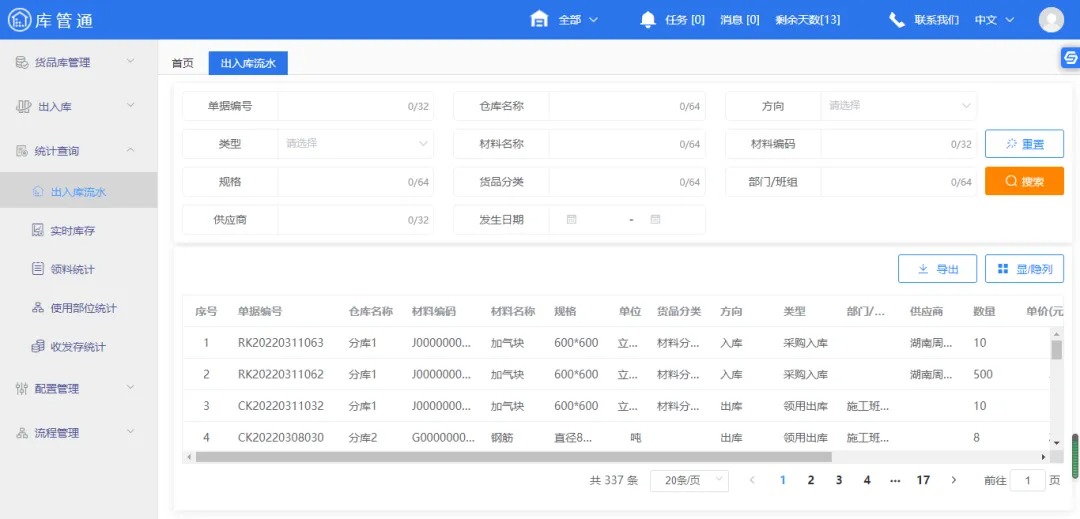
Task: Open the 任务 notification bell
Action: pos(648,20)
